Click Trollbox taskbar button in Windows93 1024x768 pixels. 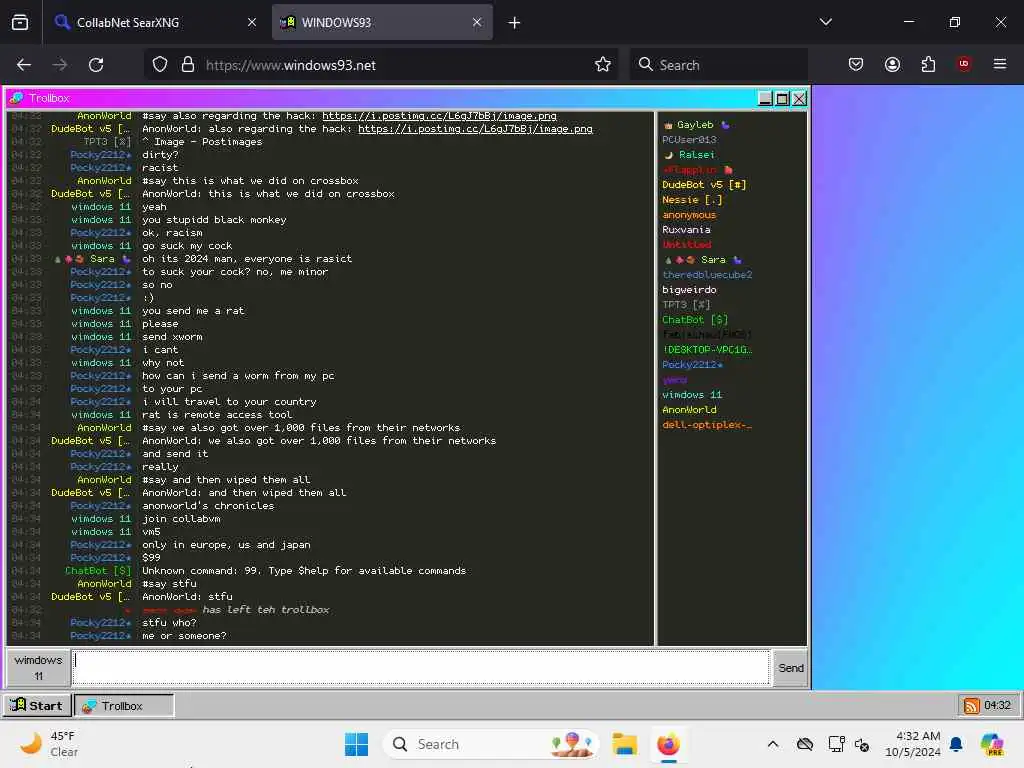124,705
